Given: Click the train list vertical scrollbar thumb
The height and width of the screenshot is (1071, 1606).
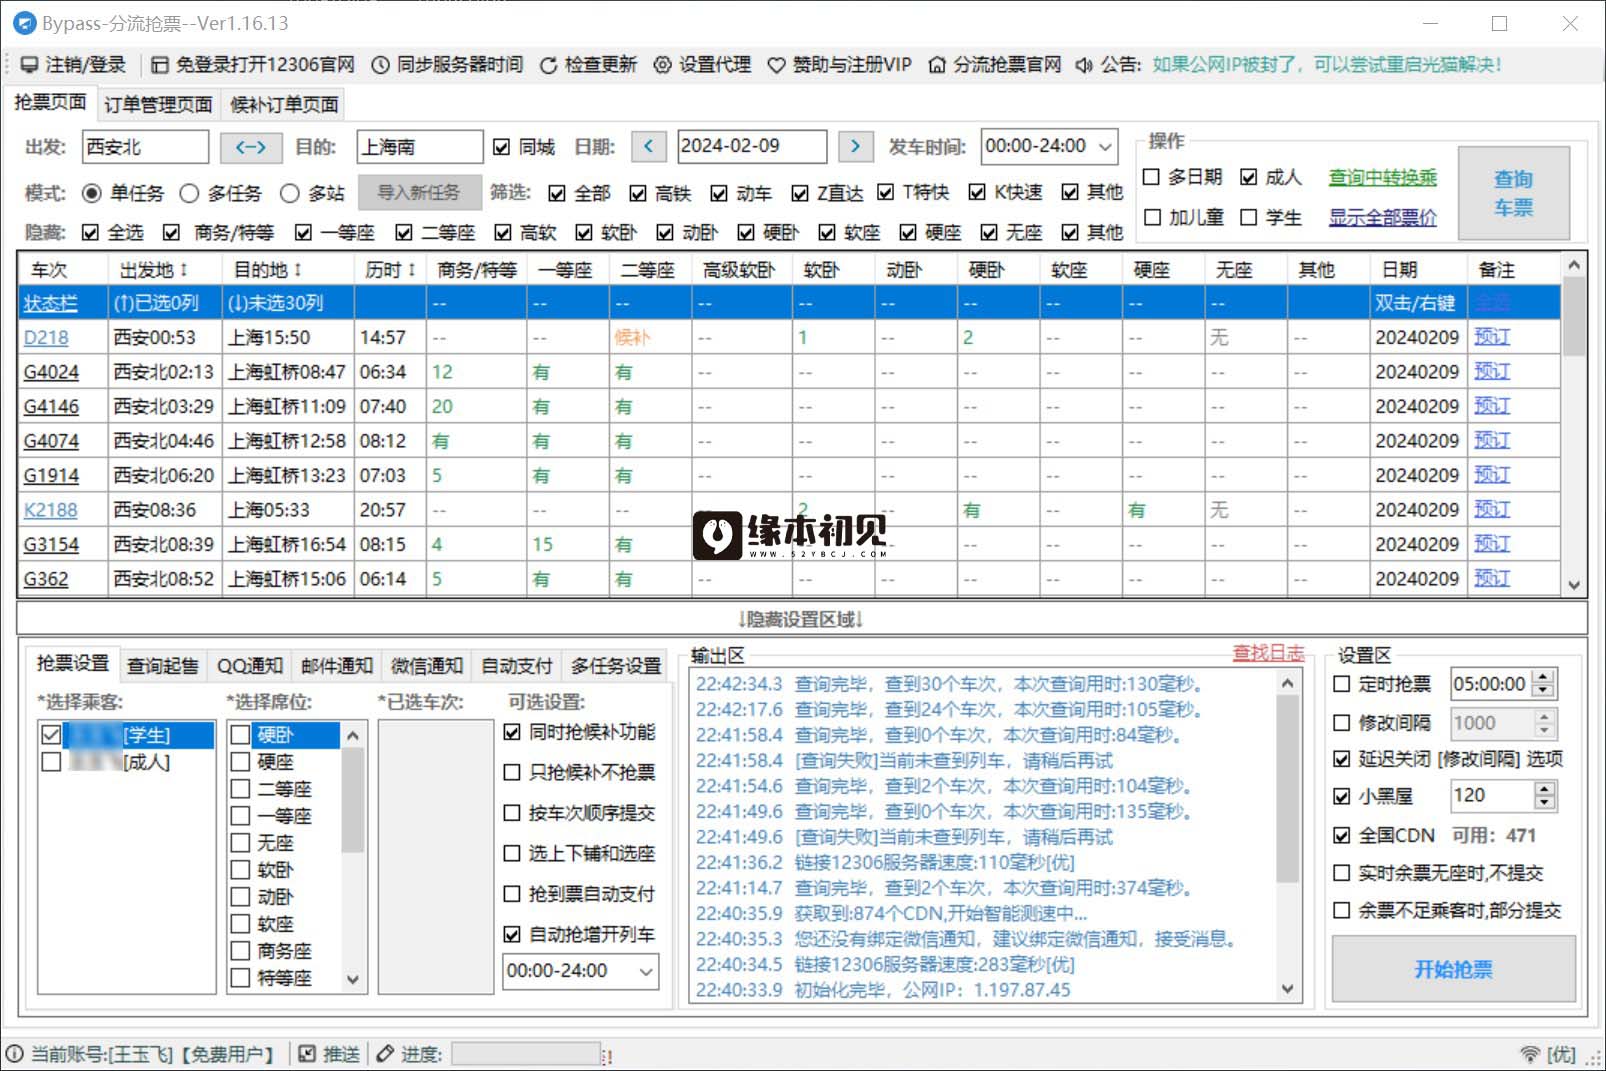Looking at the screenshot, I should point(1574,316).
